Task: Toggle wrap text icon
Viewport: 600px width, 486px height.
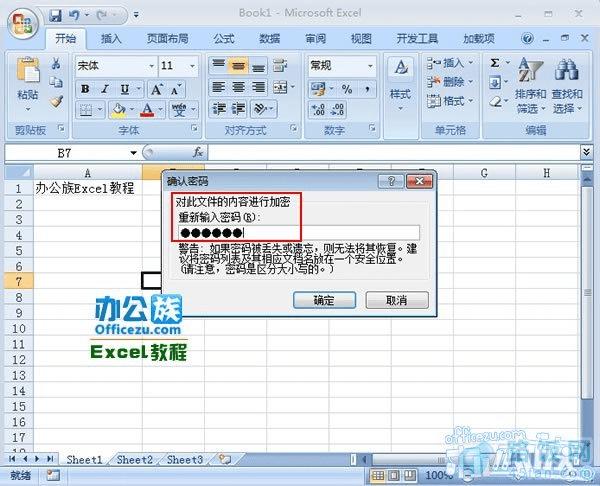Action: [280, 65]
